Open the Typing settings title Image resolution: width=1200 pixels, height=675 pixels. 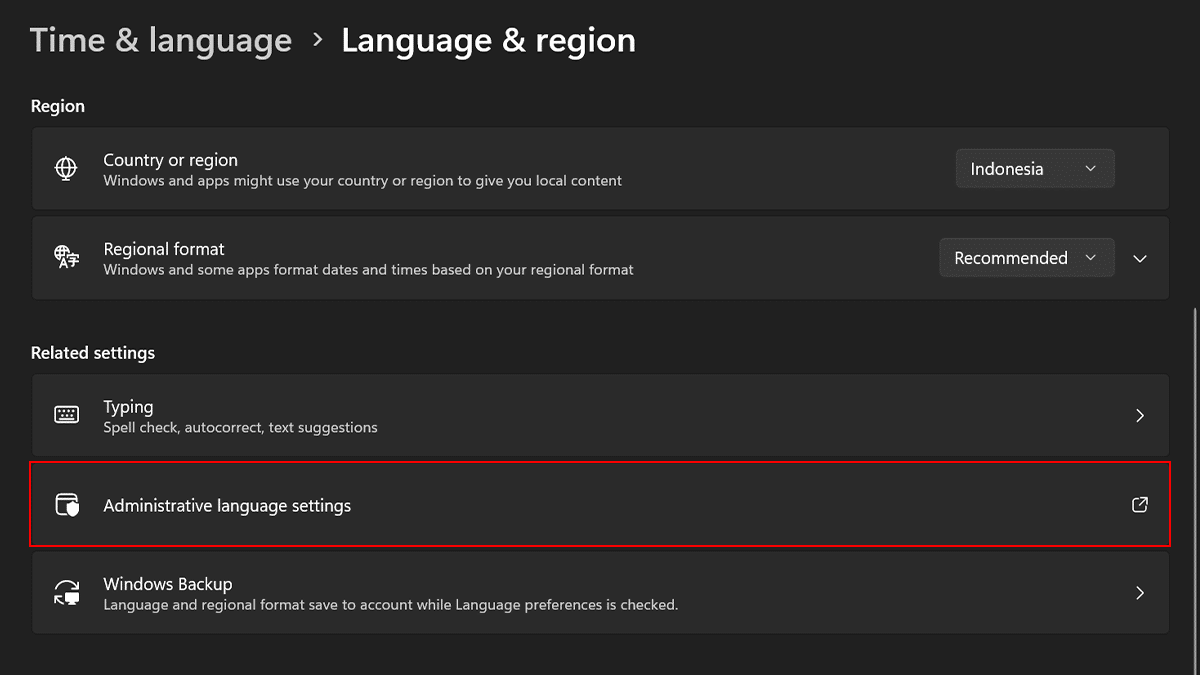click(x=128, y=407)
